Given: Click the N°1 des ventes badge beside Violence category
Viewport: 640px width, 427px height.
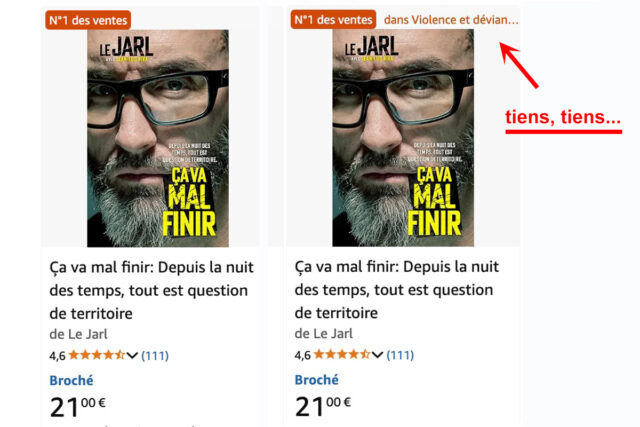Looking at the screenshot, I should (333, 20).
